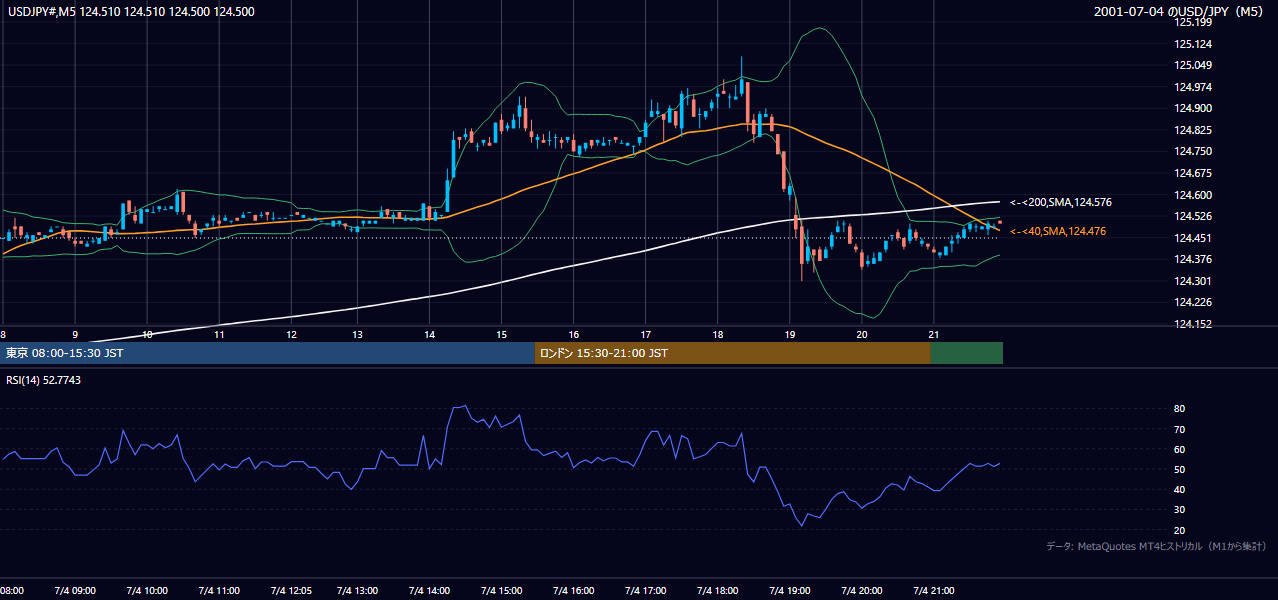Image resolution: width=1278 pixels, height=600 pixels.
Task: Click price axis value 124.750
Action: click(1193, 151)
